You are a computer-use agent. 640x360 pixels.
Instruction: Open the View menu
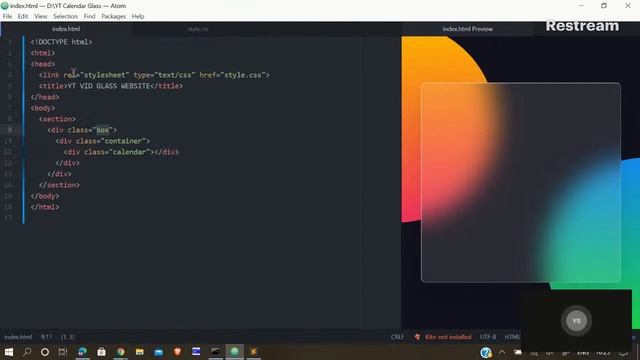(40, 16)
